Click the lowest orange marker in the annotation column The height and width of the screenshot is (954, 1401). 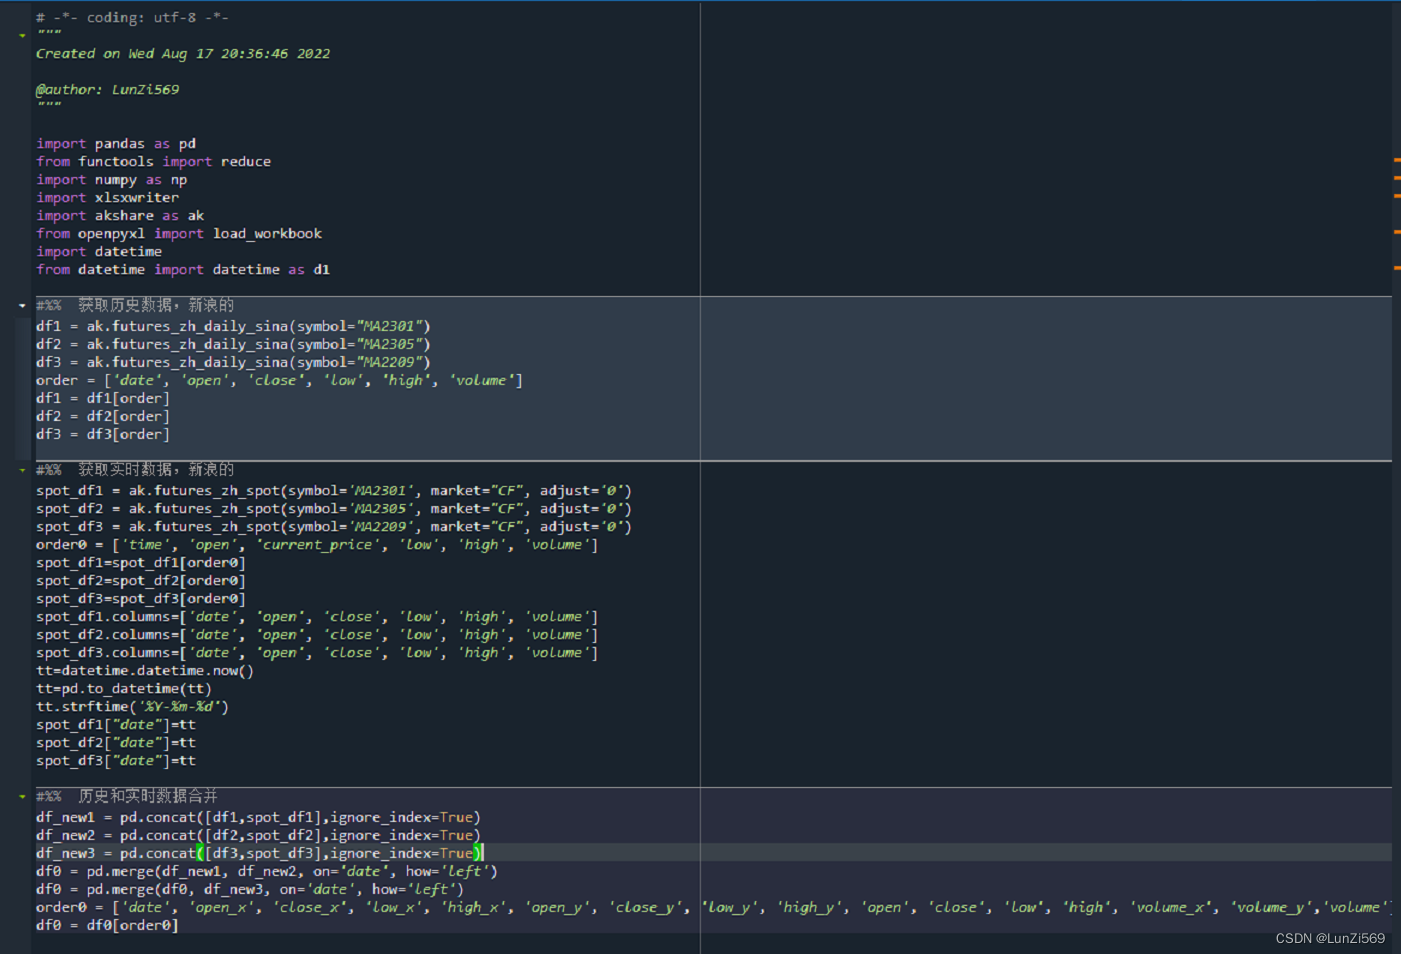click(1394, 266)
